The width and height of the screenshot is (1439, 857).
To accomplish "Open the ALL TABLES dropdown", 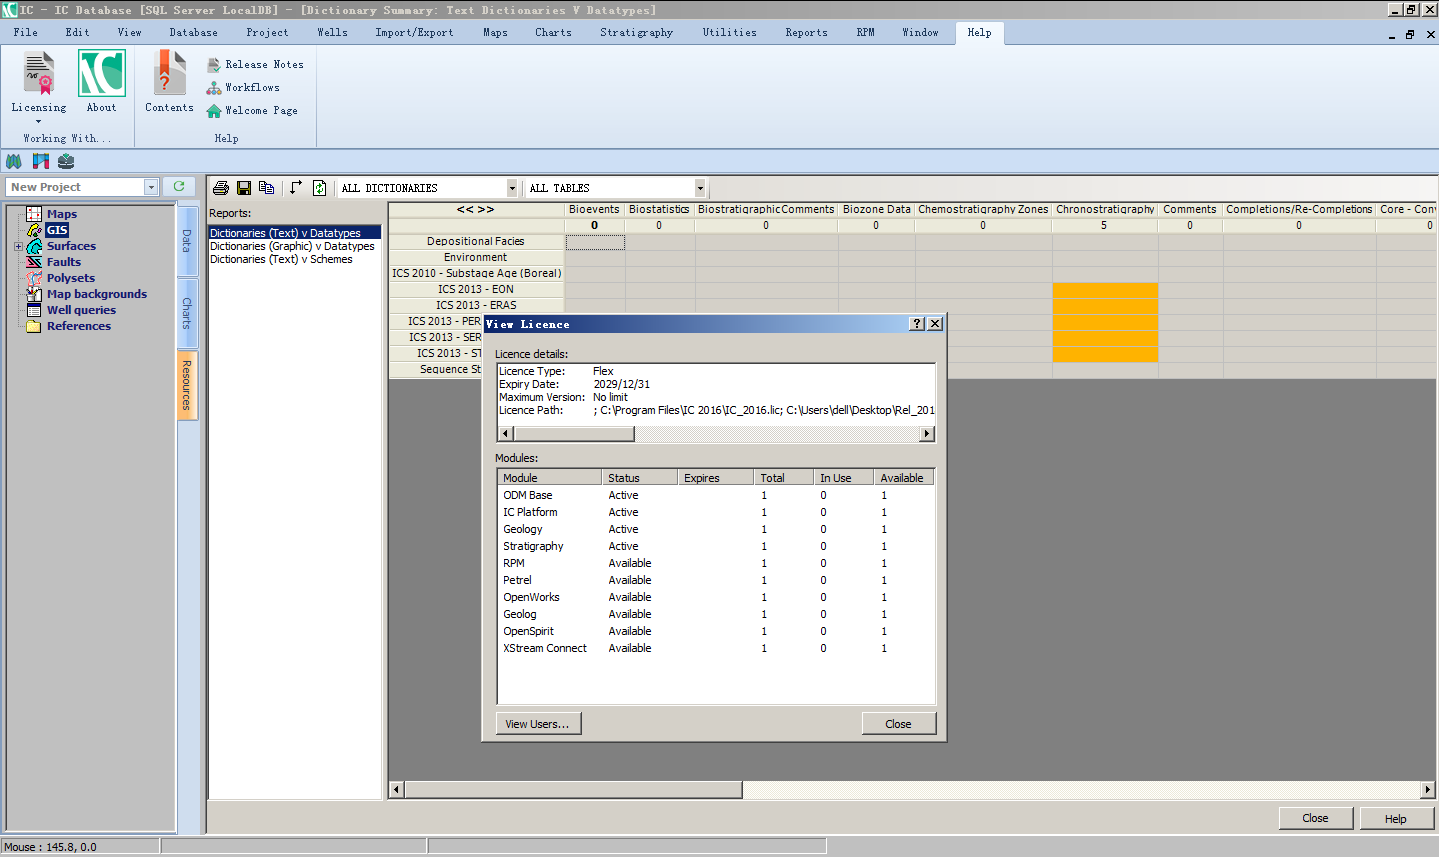I will point(700,188).
